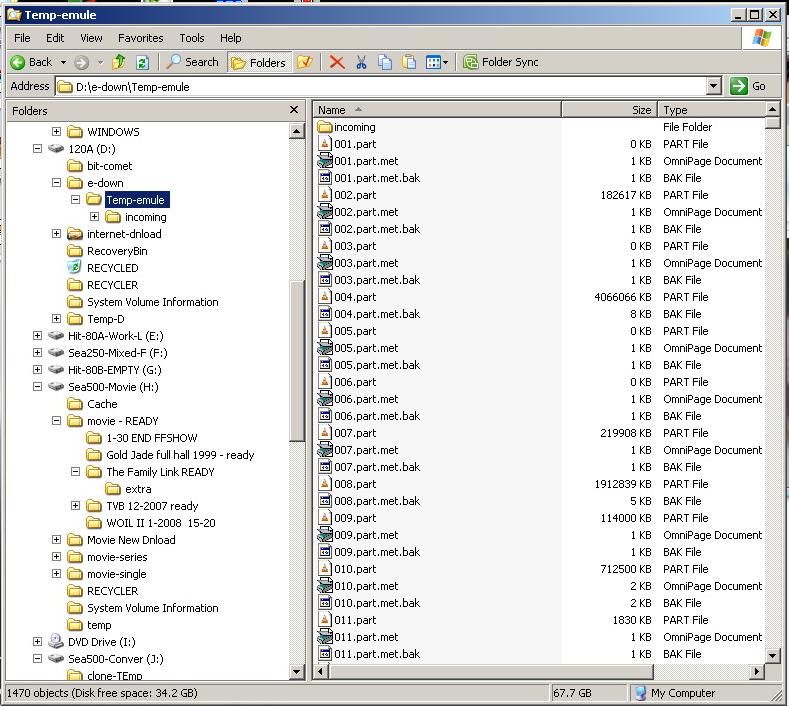The image size is (789, 706).
Task: Click the Paste clipboard icon
Action: (x=409, y=62)
